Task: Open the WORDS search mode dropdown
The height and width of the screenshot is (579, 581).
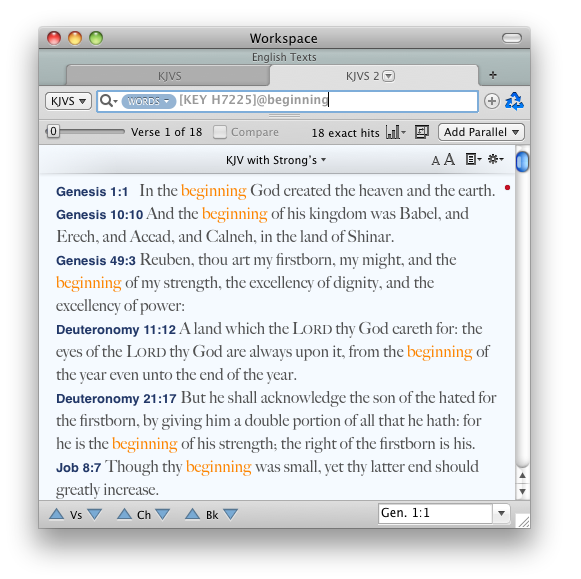Action: [149, 101]
